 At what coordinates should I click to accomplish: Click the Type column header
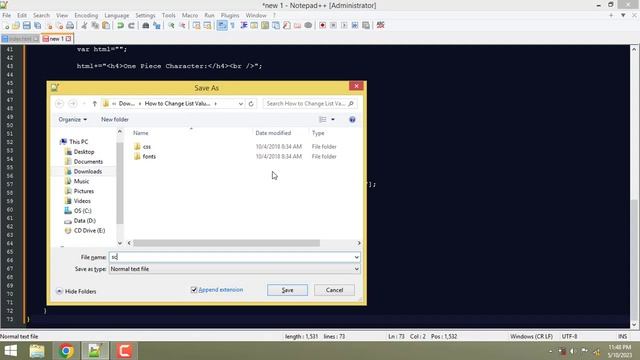(318, 133)
